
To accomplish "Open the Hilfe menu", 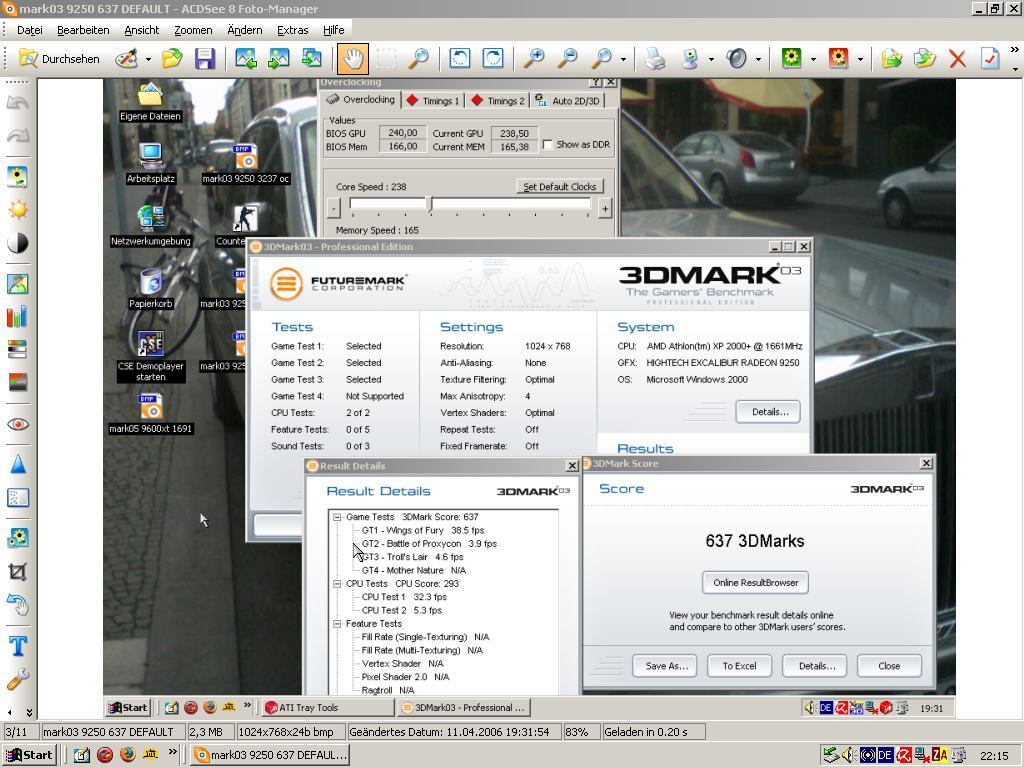I will click(x=334, y=30).
